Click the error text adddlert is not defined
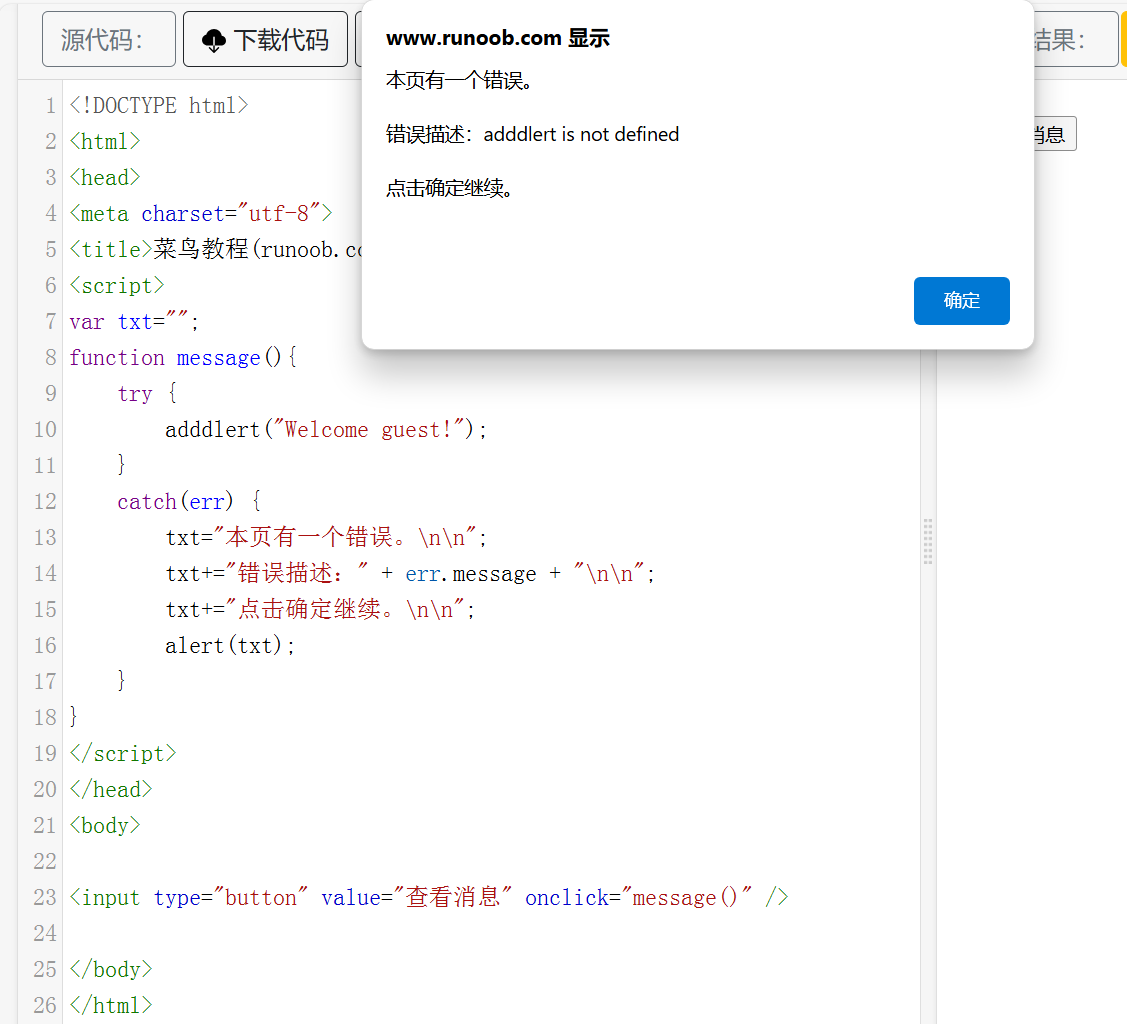This screenshot has height=1024, width=1127. tap(581, 134)
